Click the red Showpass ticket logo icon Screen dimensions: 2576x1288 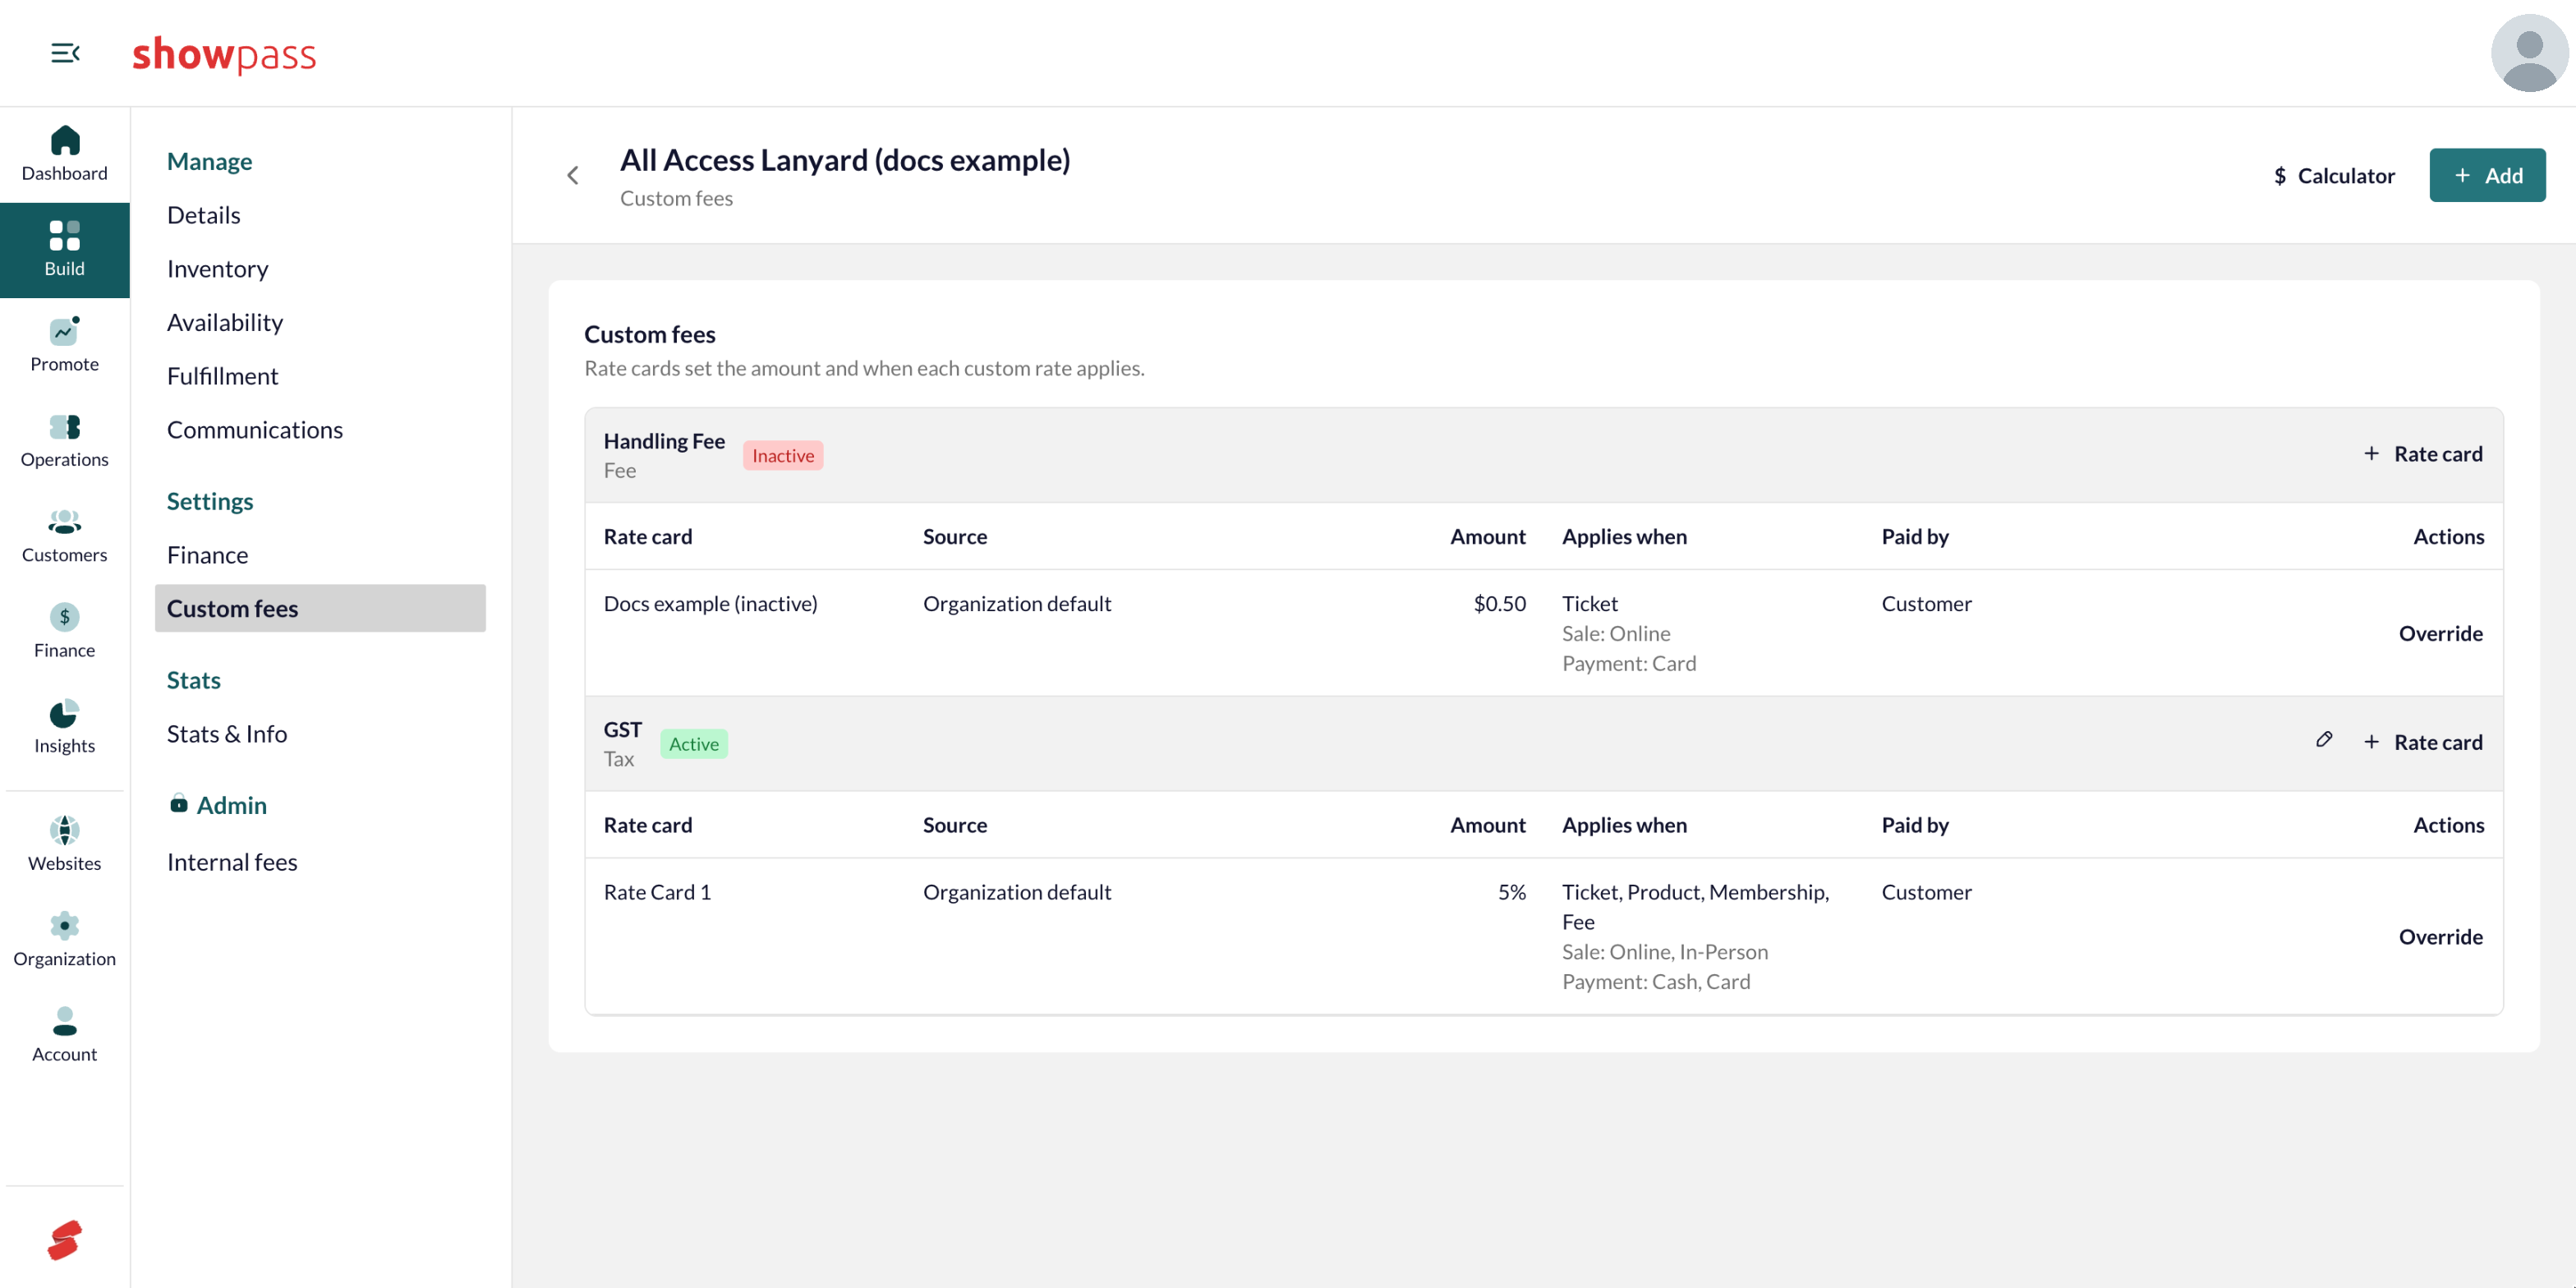point(65,1240)
